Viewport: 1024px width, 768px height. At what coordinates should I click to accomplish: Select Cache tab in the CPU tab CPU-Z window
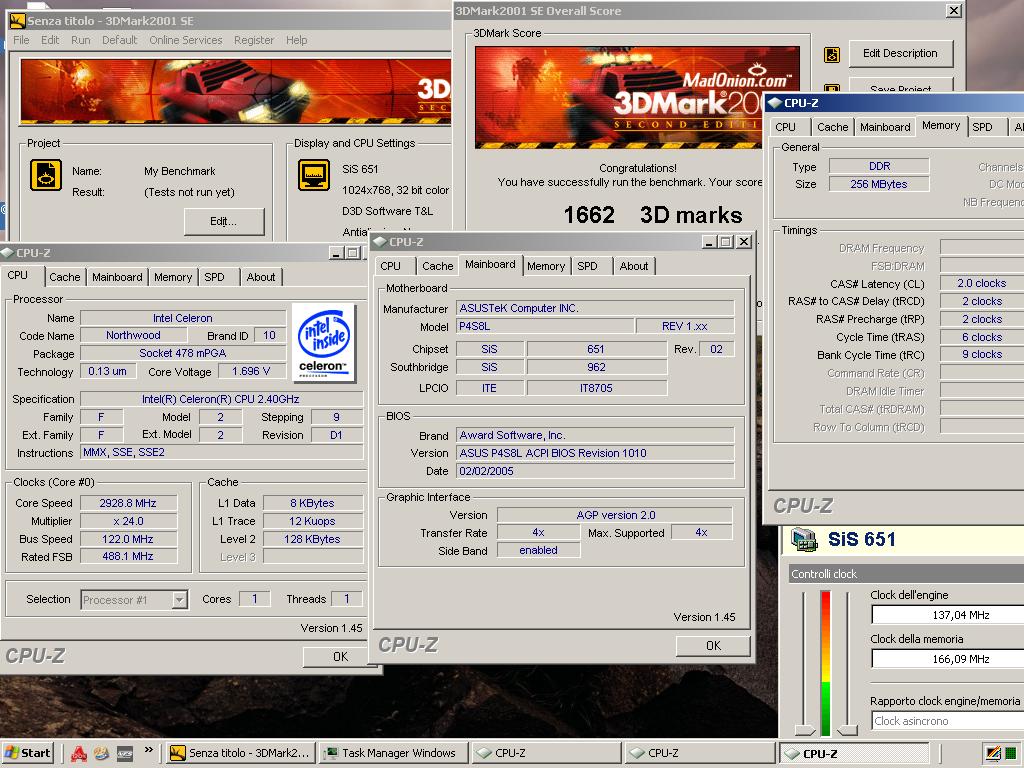pyautogui.click(x=65, y=277)
